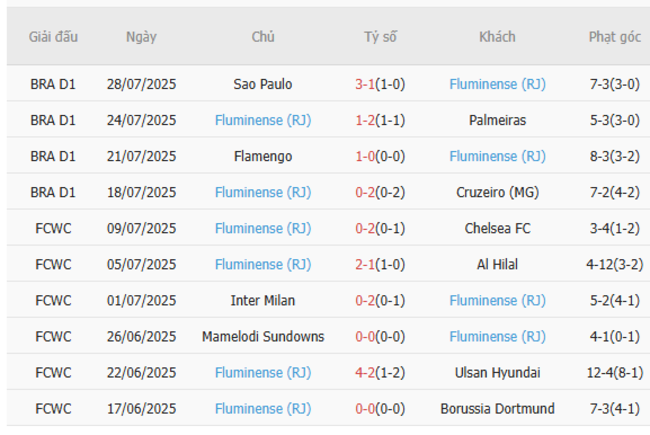Open the Sao Paulo team link
The height and width of the screenshot is (435, 650).
click(263, 84)
